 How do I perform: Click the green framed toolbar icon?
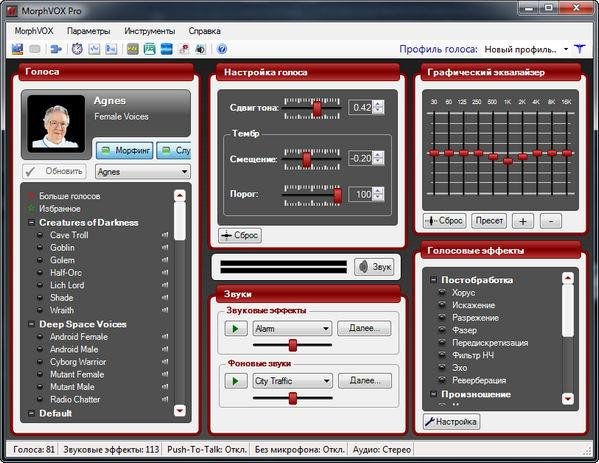(149, 49)
